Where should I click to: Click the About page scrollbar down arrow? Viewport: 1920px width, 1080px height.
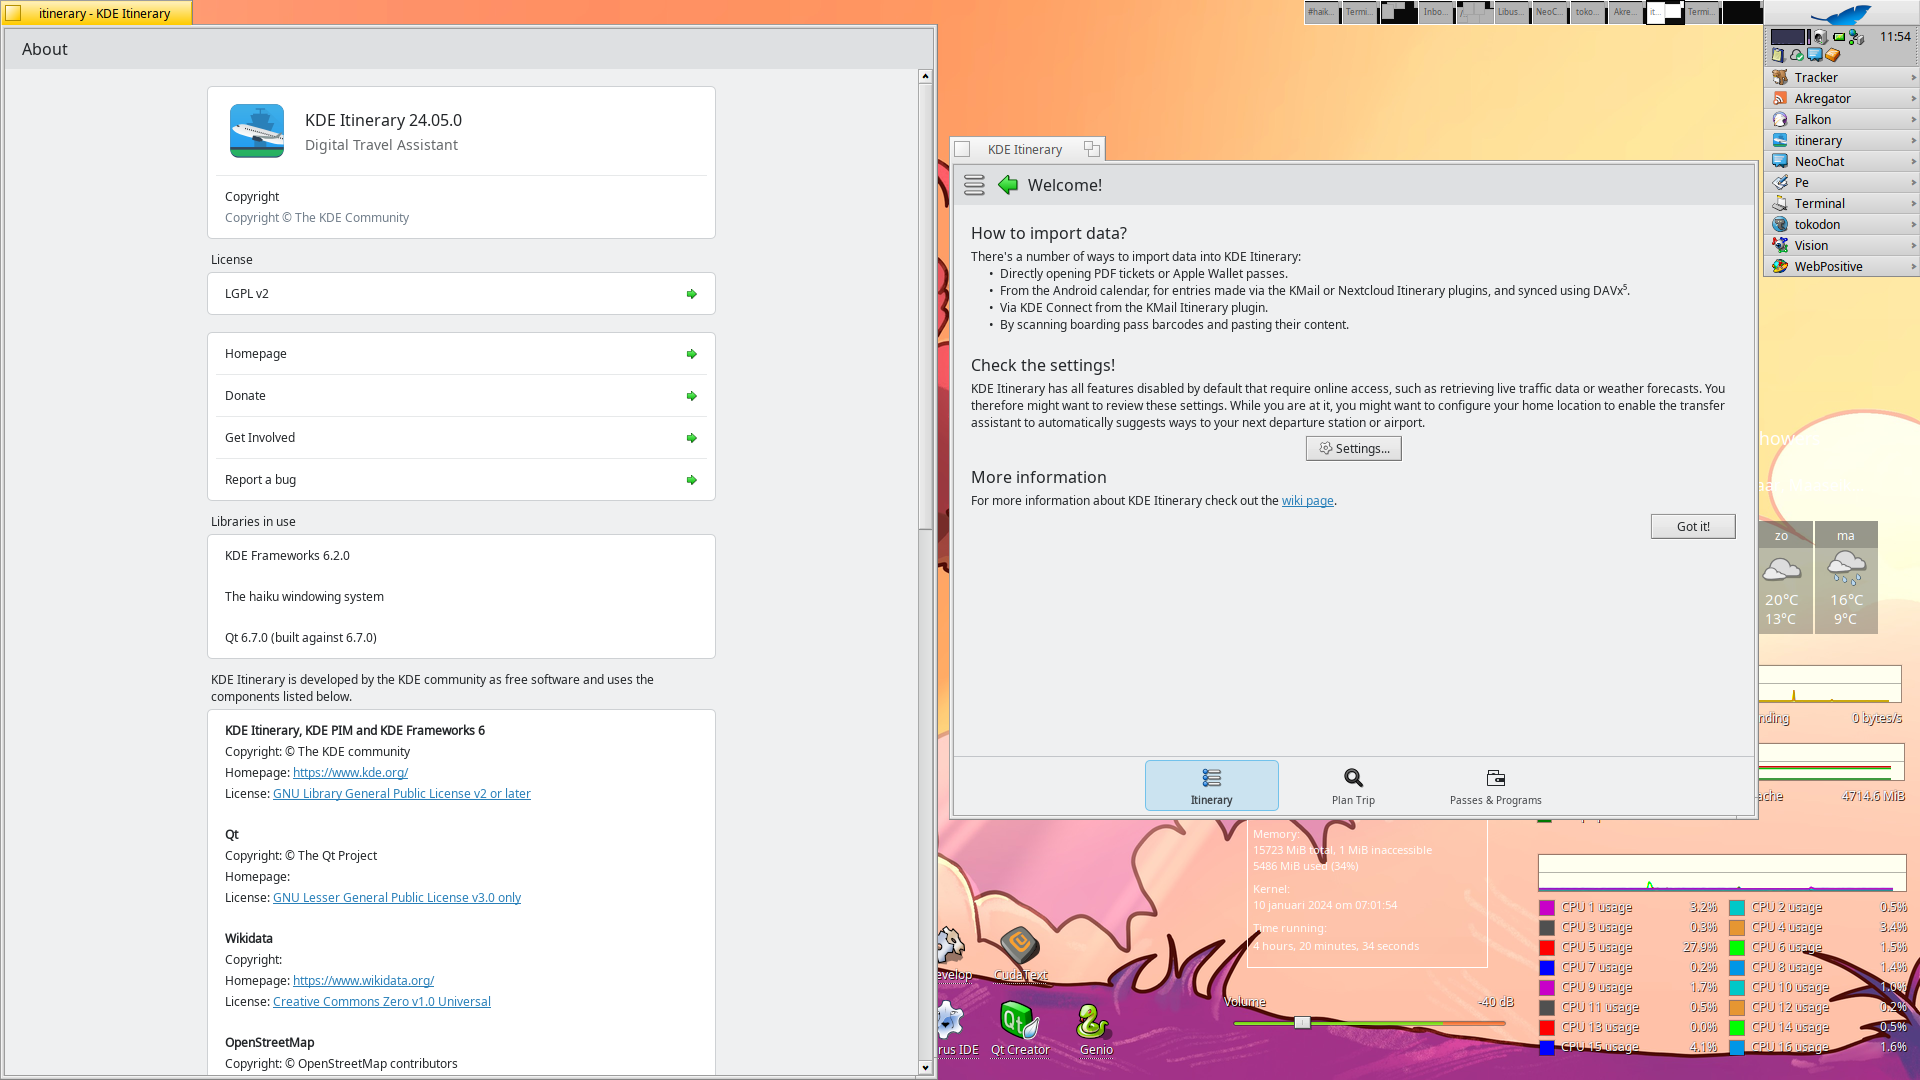[925, 1068]
